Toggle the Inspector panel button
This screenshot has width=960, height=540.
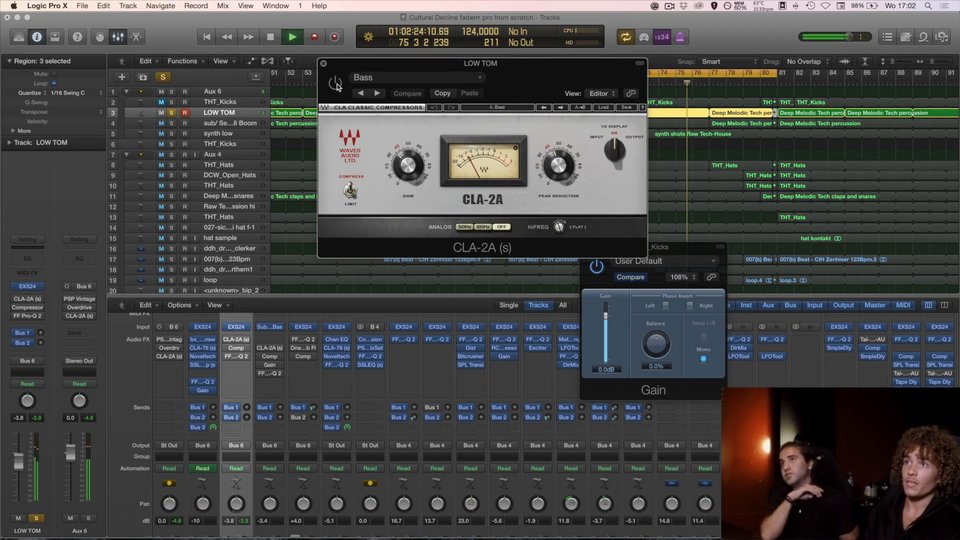click(x=37, y=37)
